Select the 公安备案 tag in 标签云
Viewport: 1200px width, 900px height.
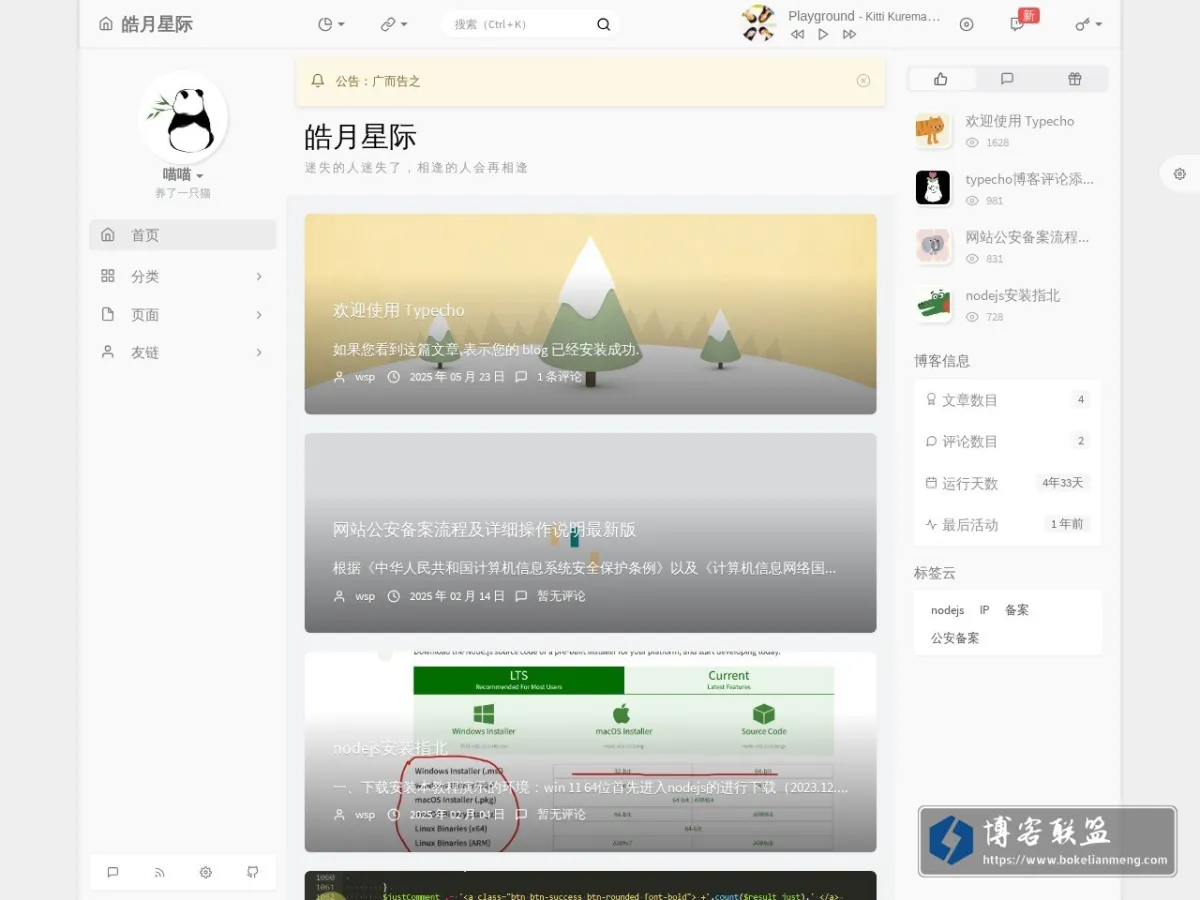click(x=955, y=638)
